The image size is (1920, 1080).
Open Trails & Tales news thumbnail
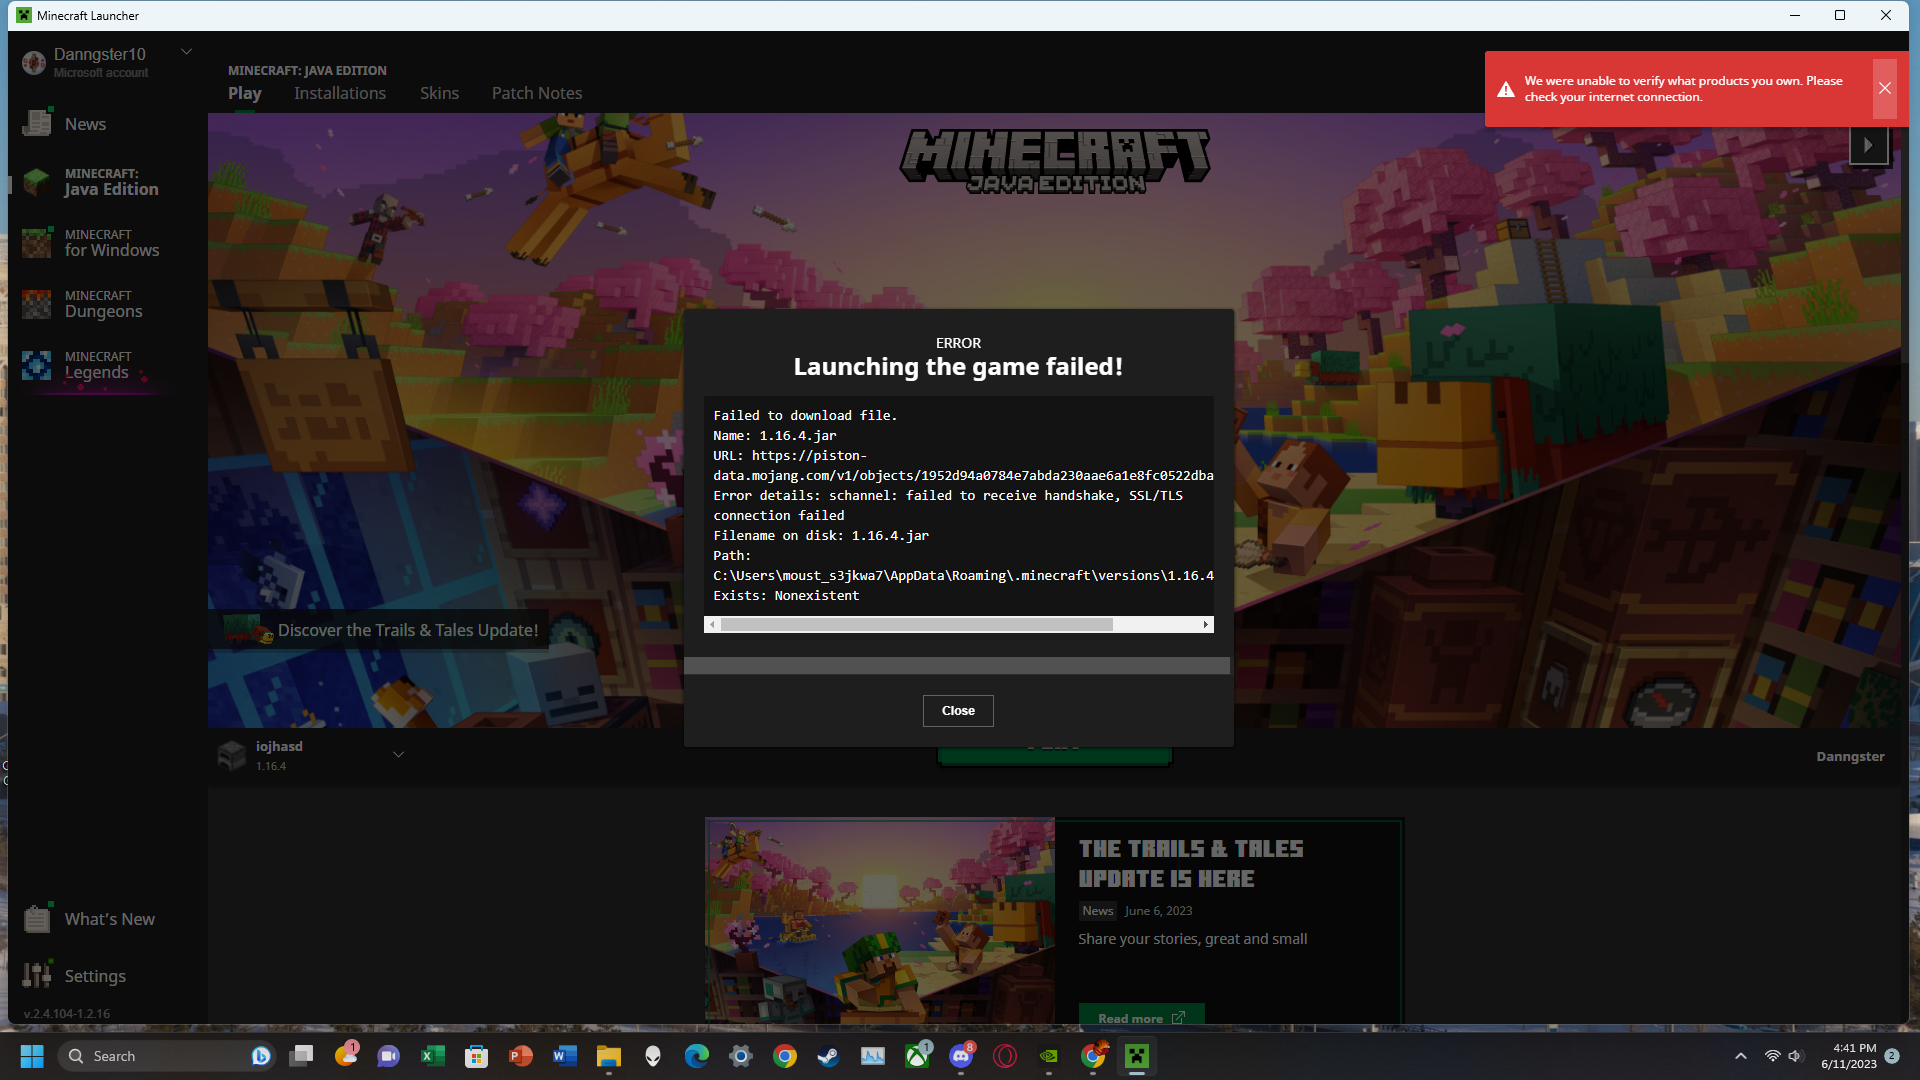(879, 920)
